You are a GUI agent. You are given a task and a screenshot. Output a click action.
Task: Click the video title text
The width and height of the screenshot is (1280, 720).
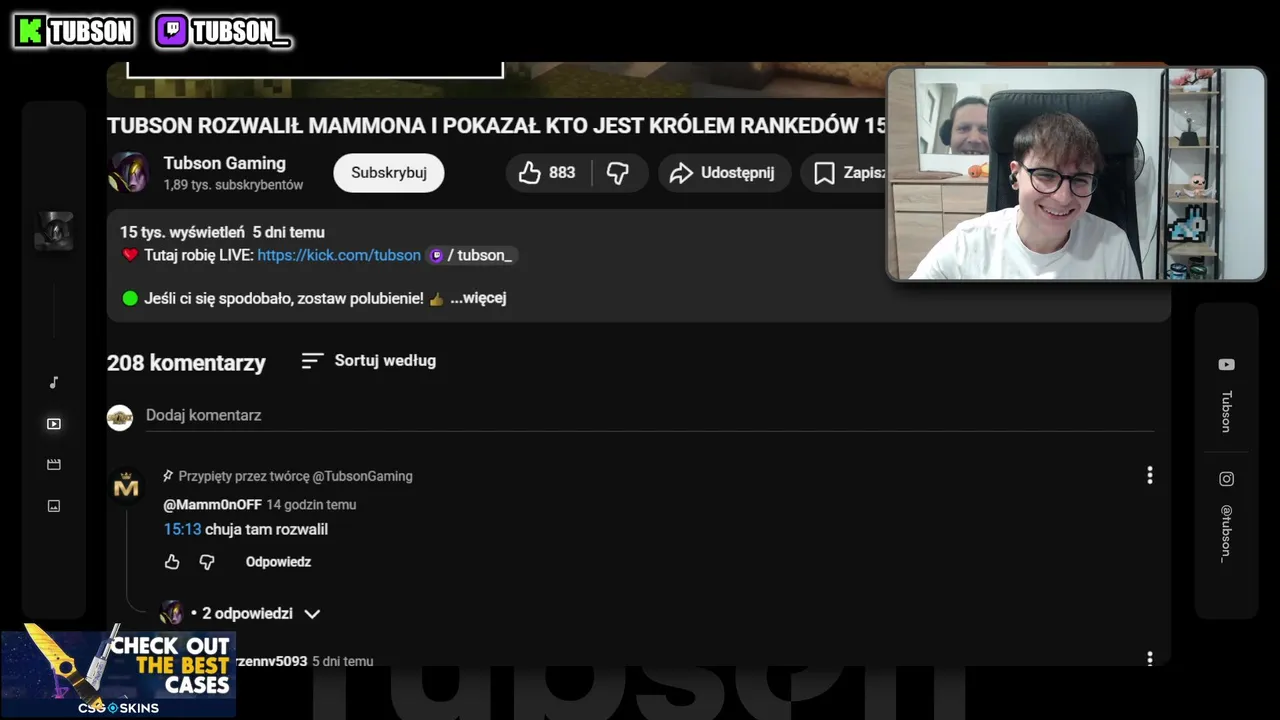[497, 126]
